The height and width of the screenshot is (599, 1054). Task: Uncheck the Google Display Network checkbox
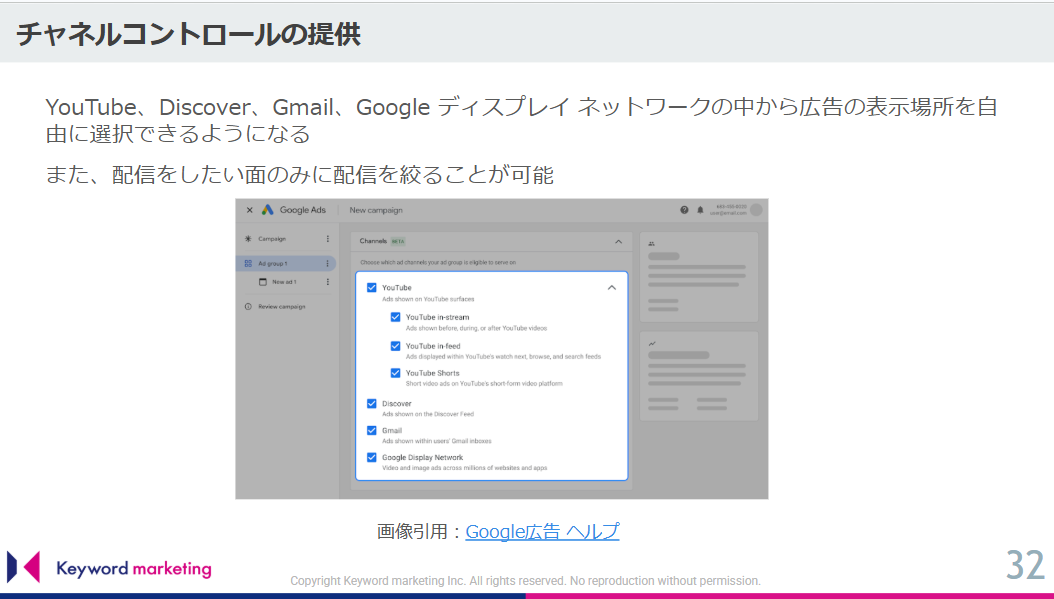[372, 457]
